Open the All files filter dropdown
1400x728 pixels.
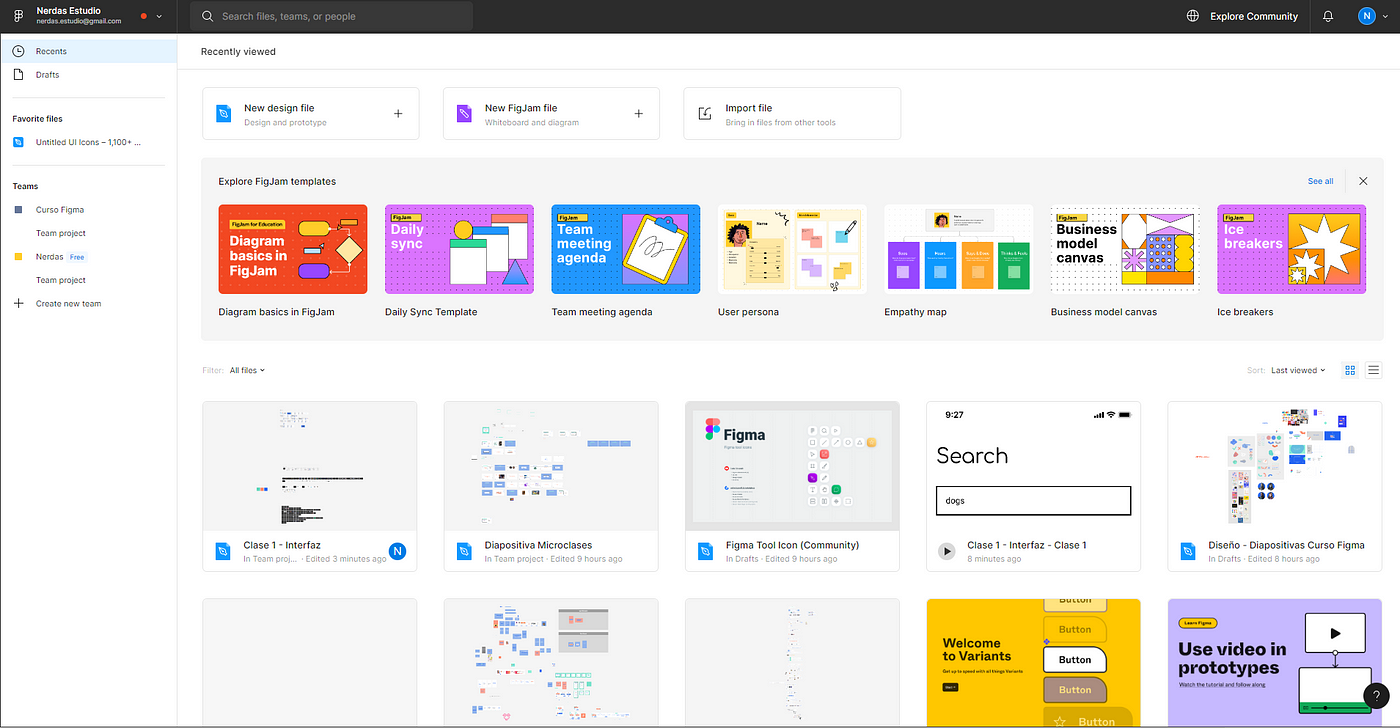coord(247,370)
